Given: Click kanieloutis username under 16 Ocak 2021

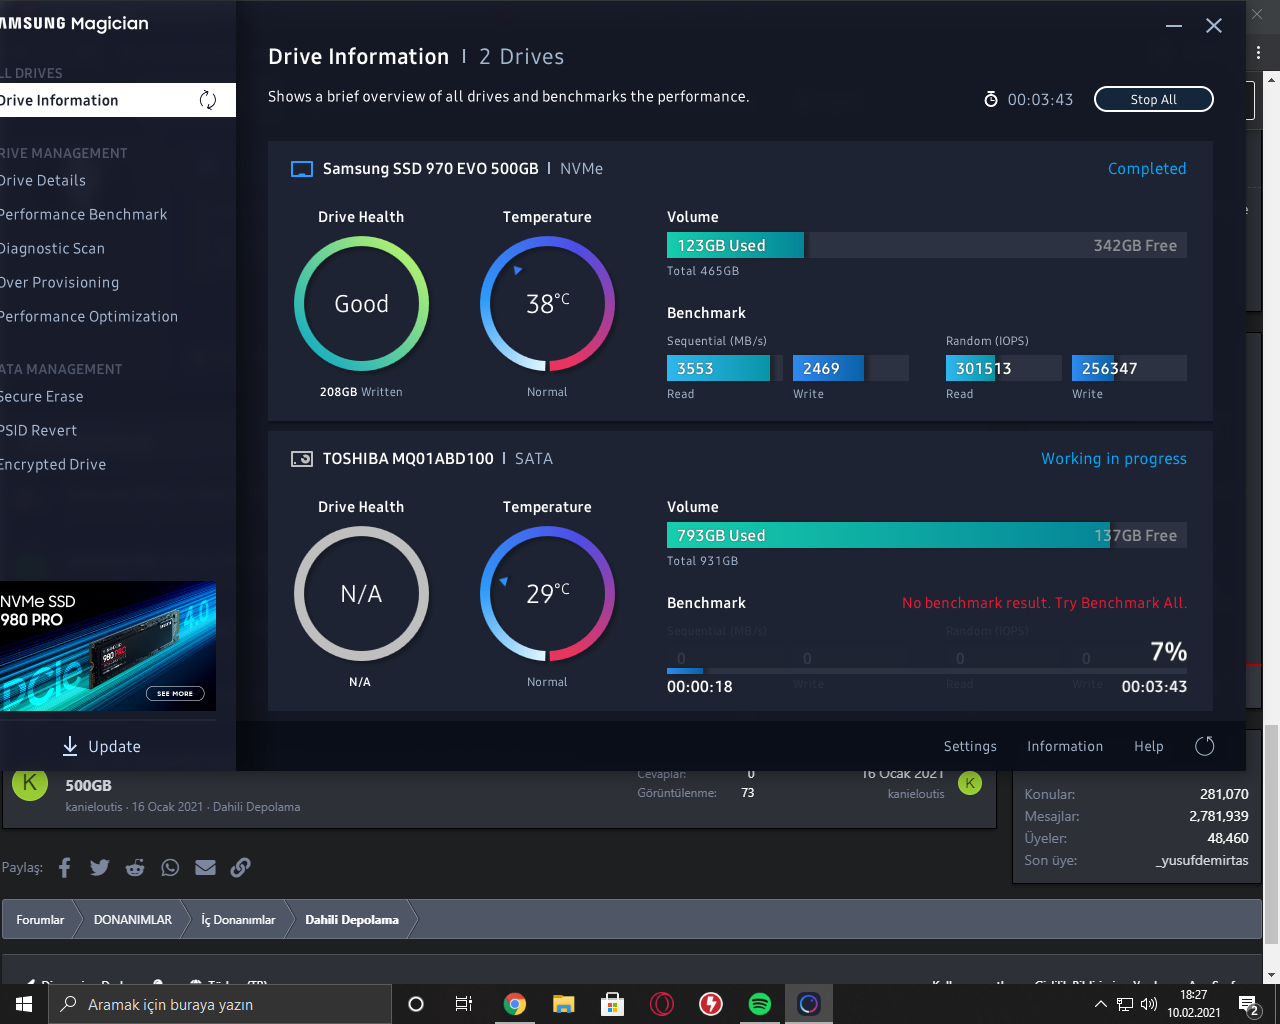Looking at the screenshot, I should pyautogui.click(x=916, y=794).
